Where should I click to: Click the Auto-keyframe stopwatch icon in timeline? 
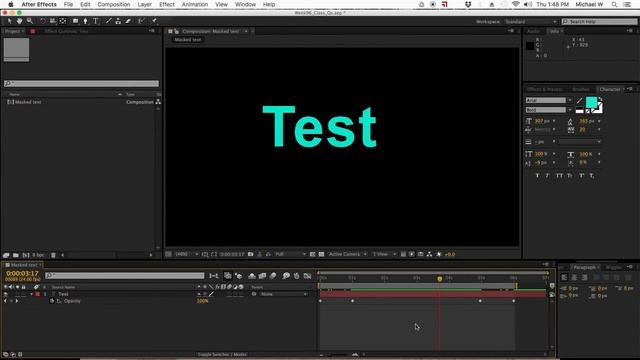click(297, 276)
